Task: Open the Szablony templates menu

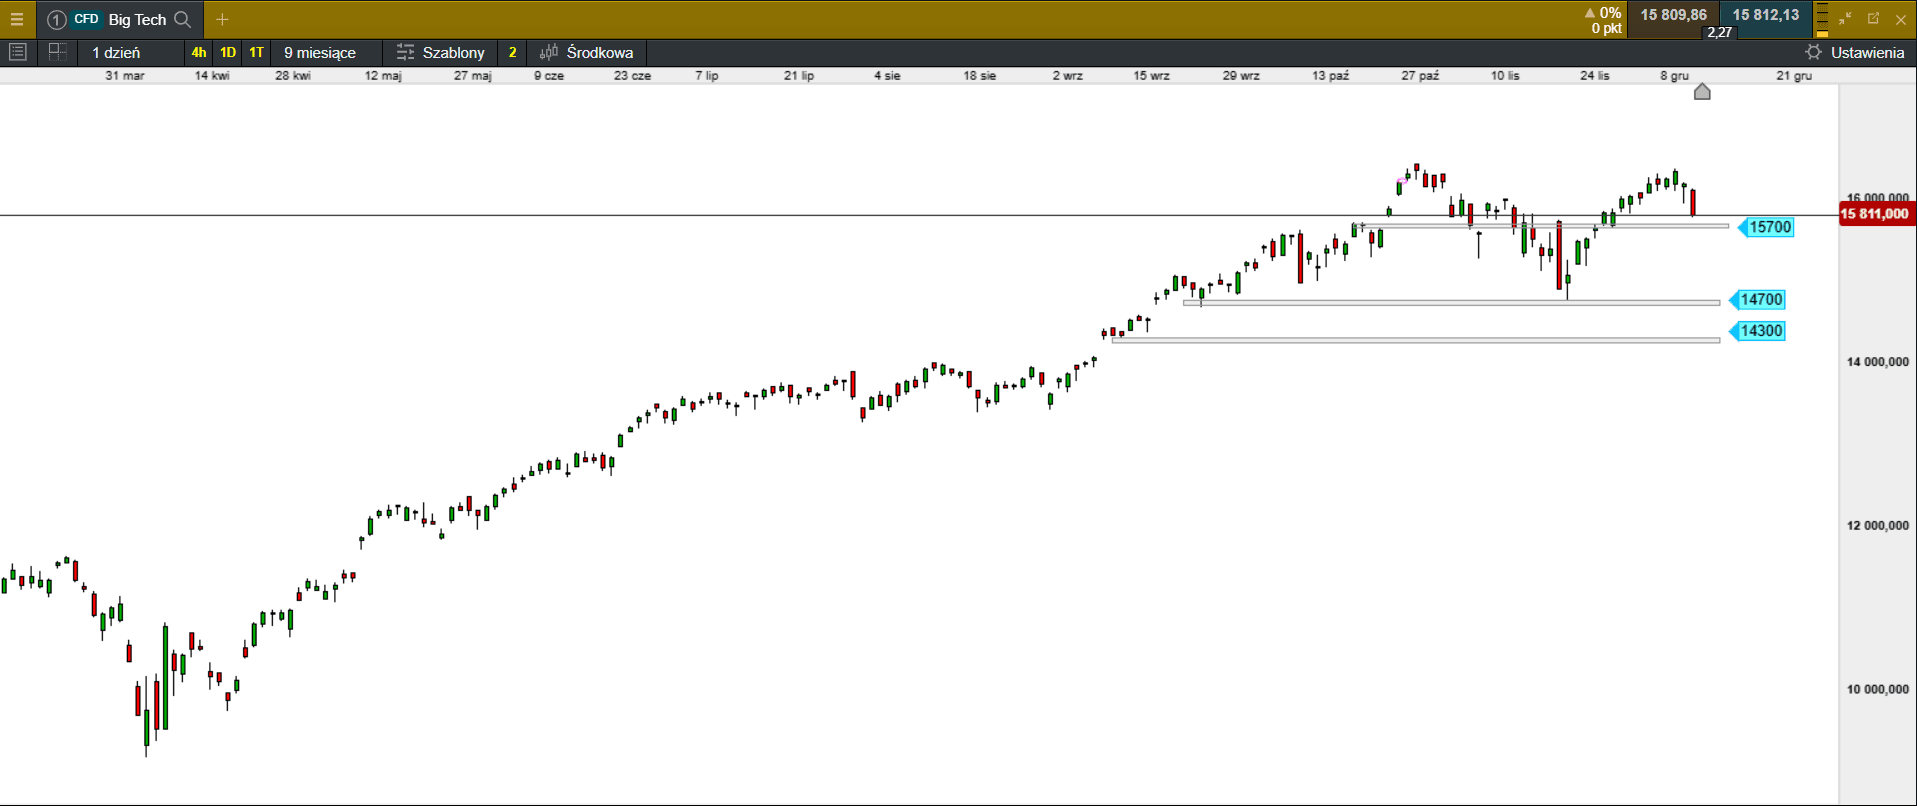Action: click(441, 52)
